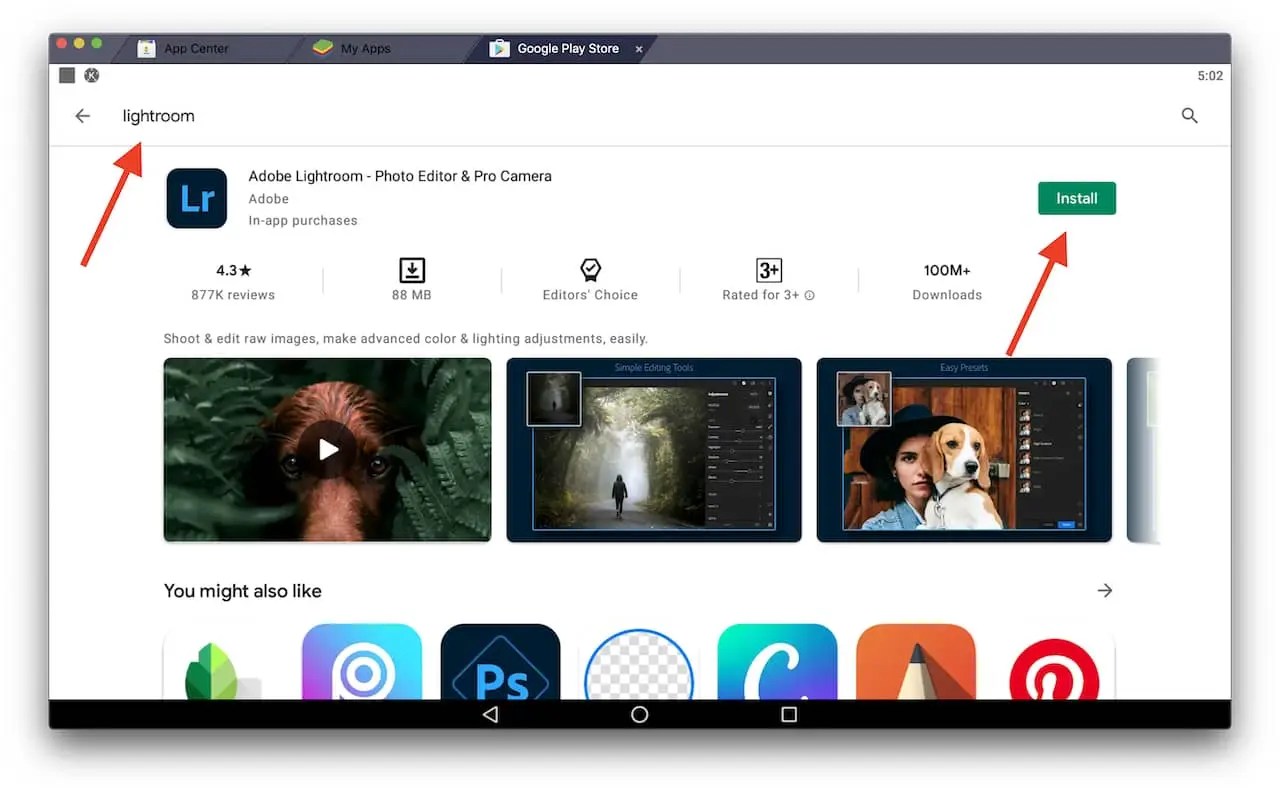Open the Canva app icon
The height and width of the screenshot is (794, 1280).
point(777,662)
